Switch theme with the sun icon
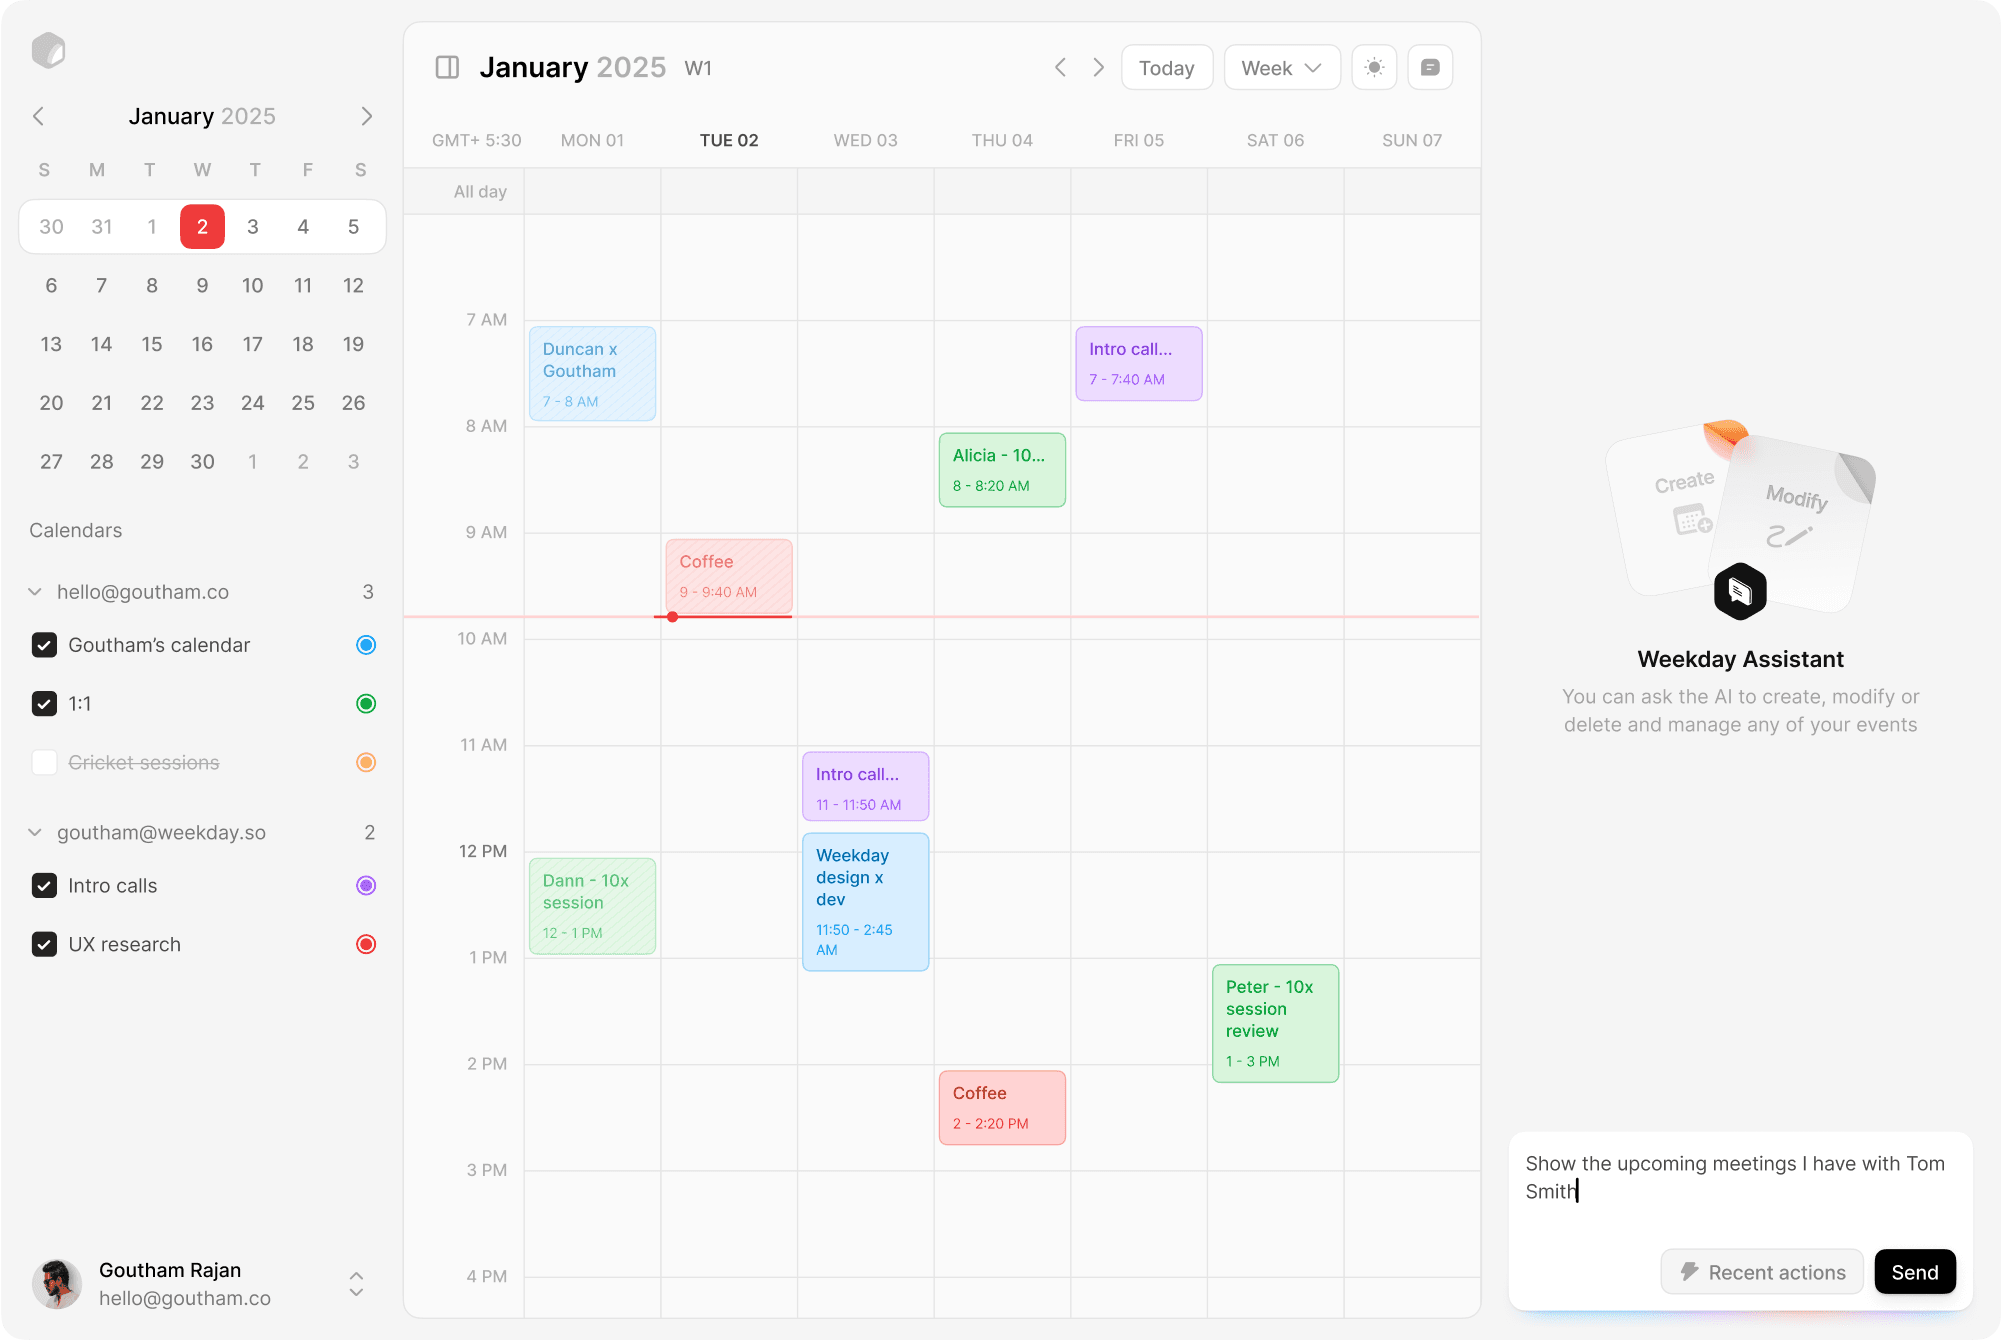Screen dimensions: 2001x1340 [x=1374, y=68]
